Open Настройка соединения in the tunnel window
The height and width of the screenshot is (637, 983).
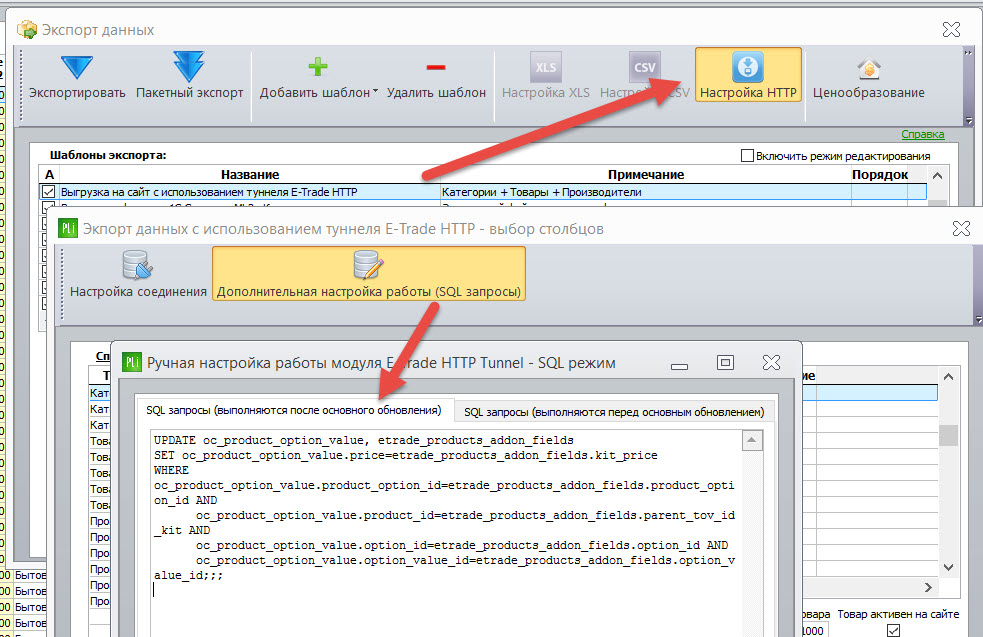[x=138, y=274]
